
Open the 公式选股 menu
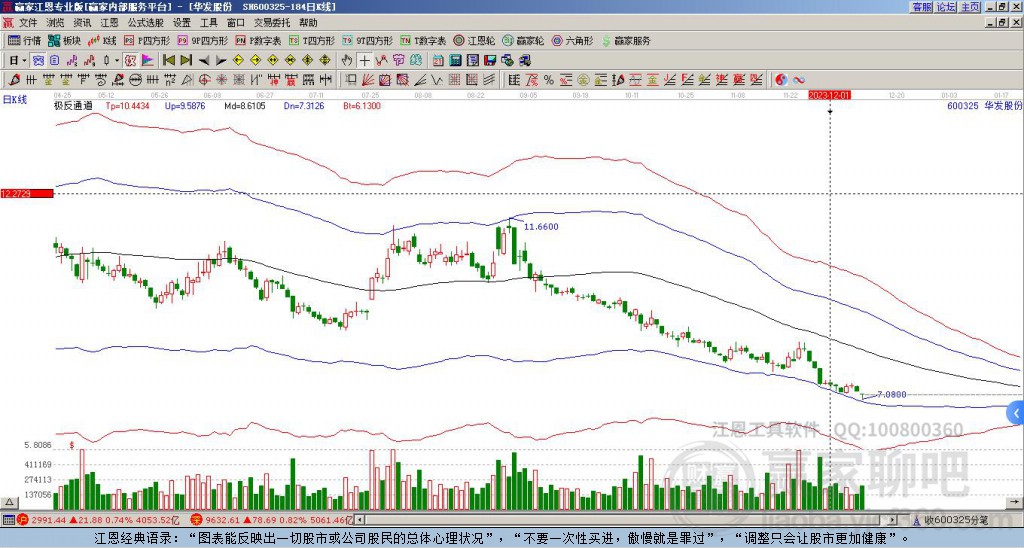[146, 23]
